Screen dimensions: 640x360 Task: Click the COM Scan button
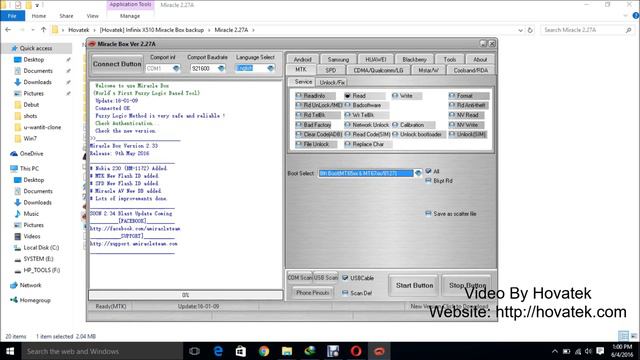point(300,278)
